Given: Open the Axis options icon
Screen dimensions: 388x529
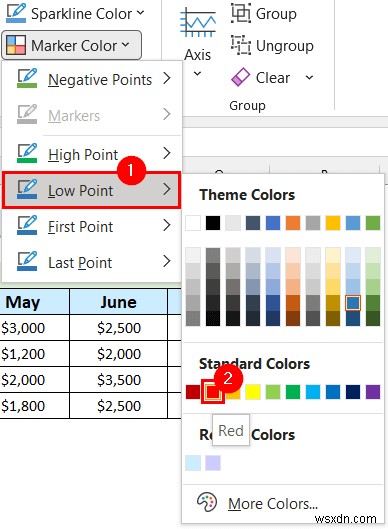Looking at the screenshot, I should [x=198, y=23].
